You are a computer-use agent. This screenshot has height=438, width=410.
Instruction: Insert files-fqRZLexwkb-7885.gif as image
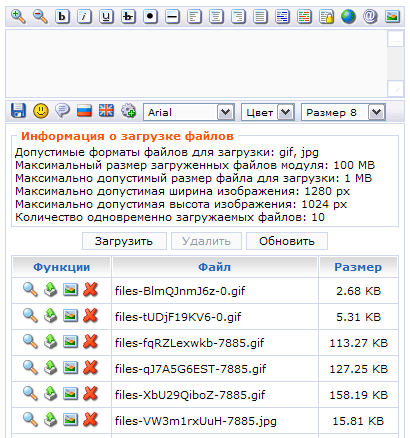[70, 342]
